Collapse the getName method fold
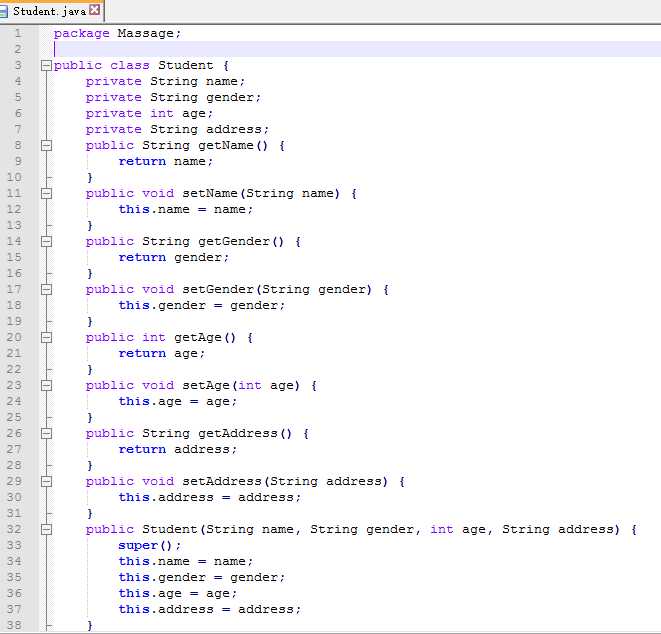 click(46, 145)
